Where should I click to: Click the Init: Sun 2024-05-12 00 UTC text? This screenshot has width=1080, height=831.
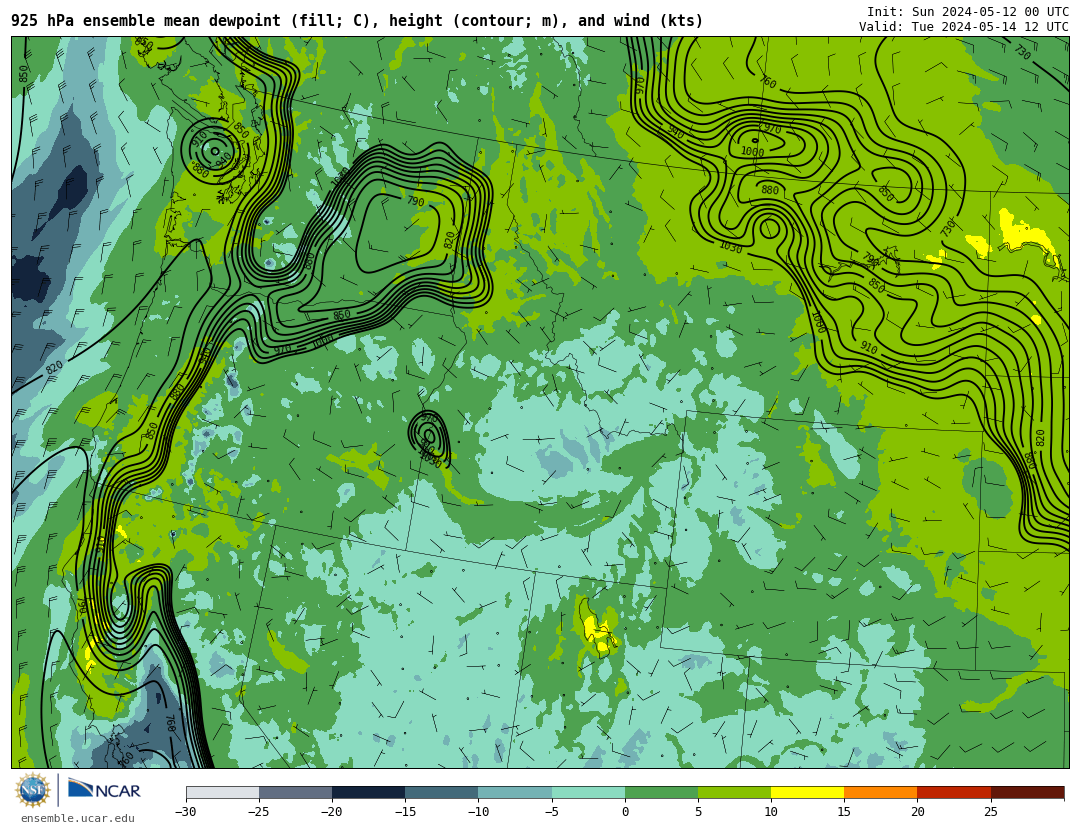[968, 12]
